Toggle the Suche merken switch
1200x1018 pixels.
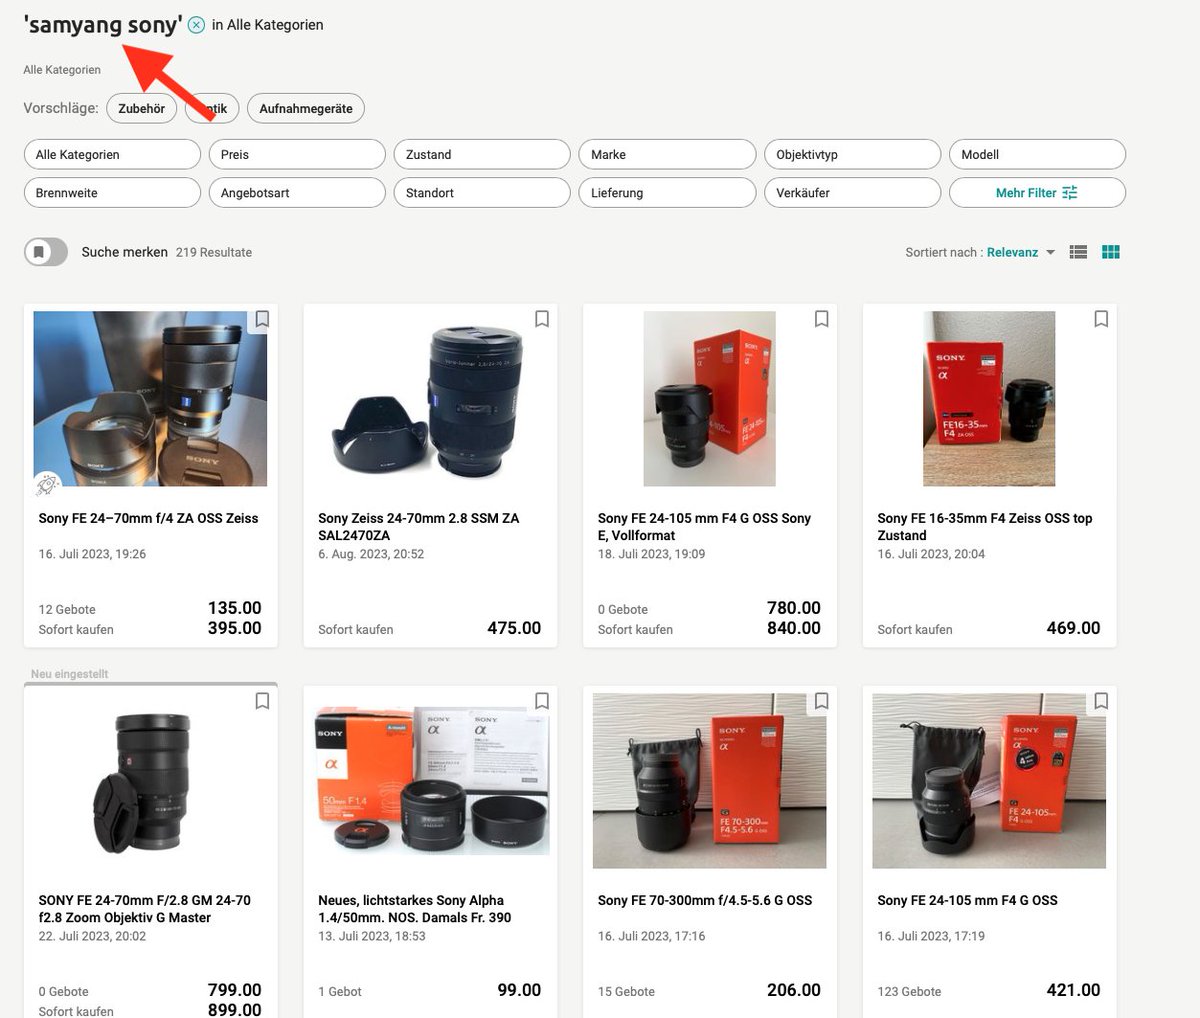[x=46, y=252]
